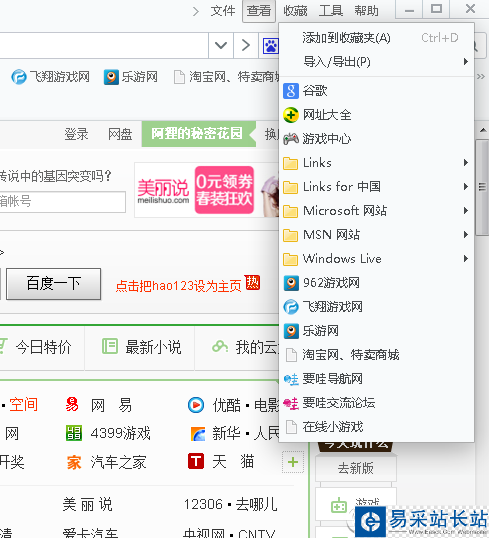Open 游戏中心 gamepad icon entry
The image size is (489, 538).
[x=291, y=139]
